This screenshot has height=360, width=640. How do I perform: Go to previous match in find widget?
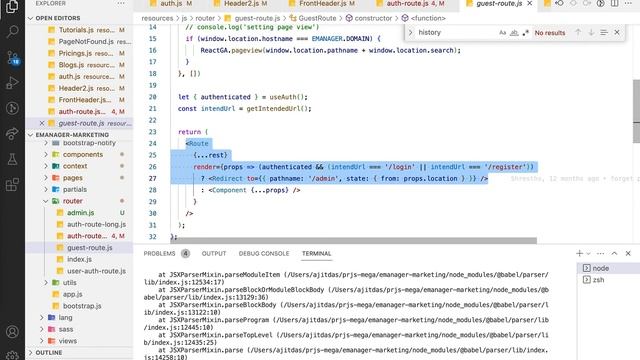point(578,32)
